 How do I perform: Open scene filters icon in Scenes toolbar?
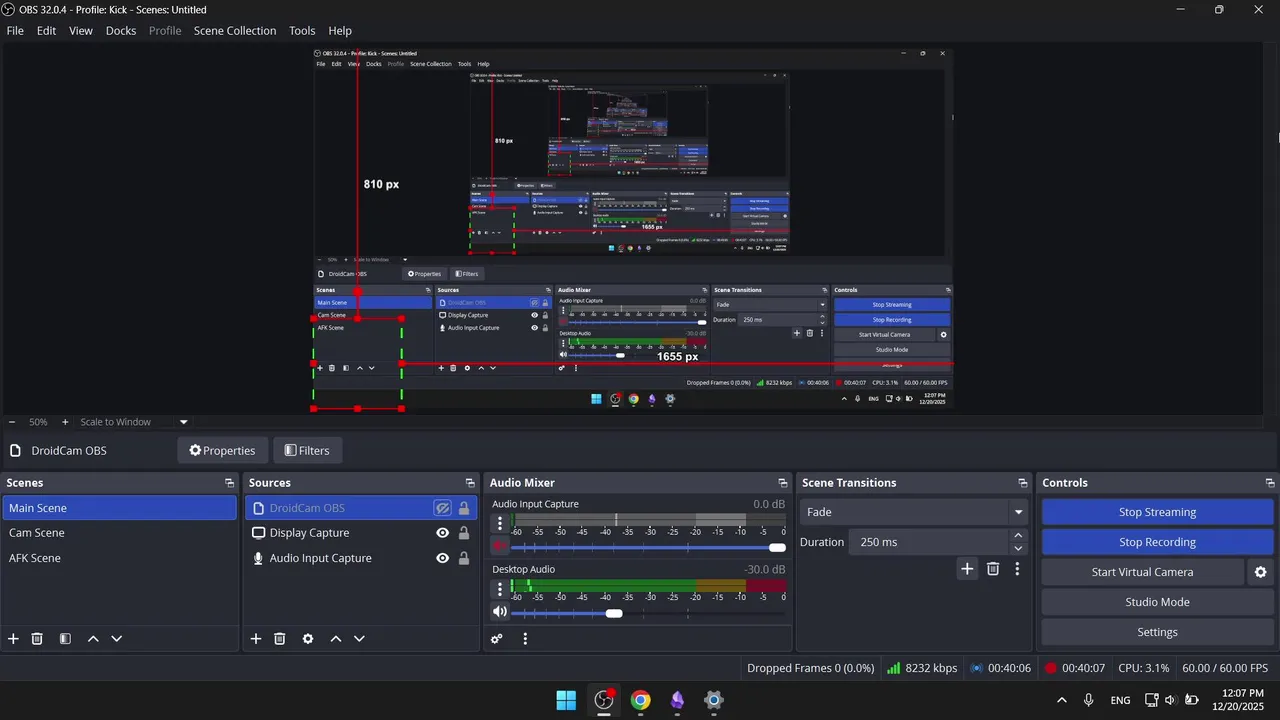click(65, 639)
